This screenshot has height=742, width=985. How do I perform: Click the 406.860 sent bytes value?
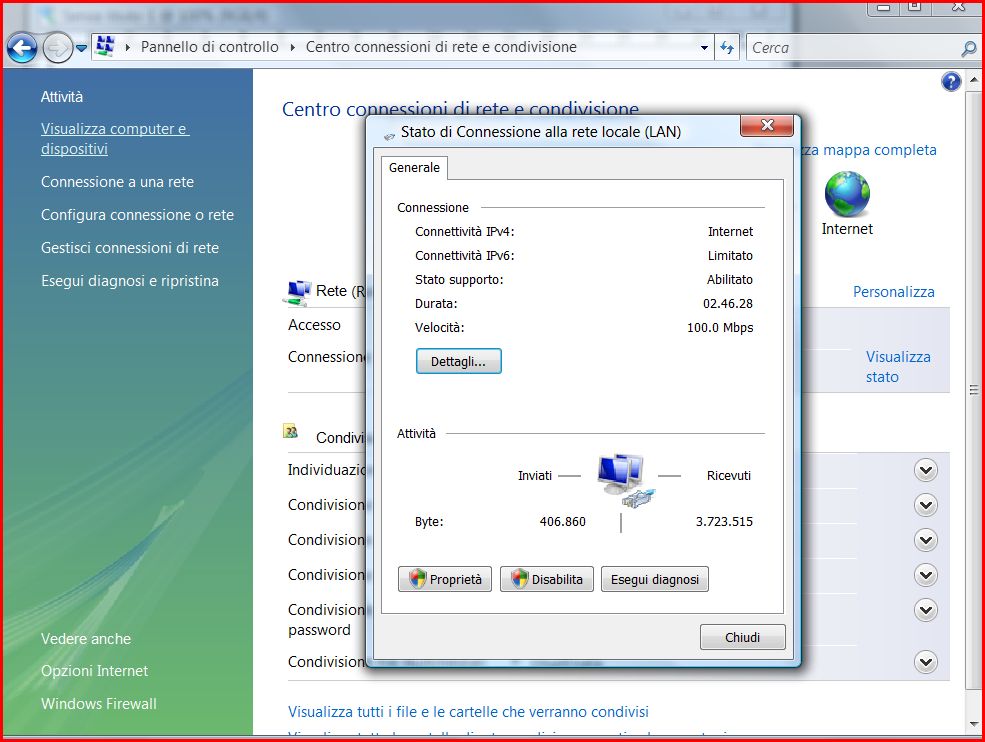point(562,521)
